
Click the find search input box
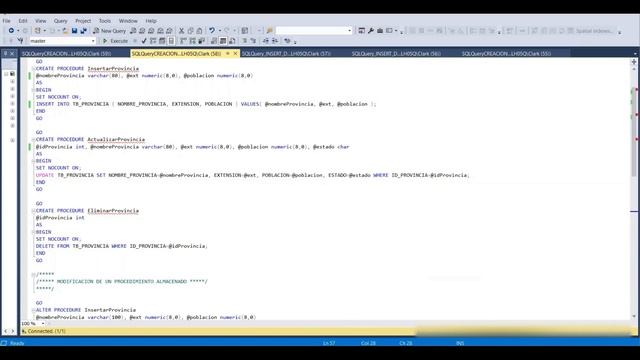311,31
